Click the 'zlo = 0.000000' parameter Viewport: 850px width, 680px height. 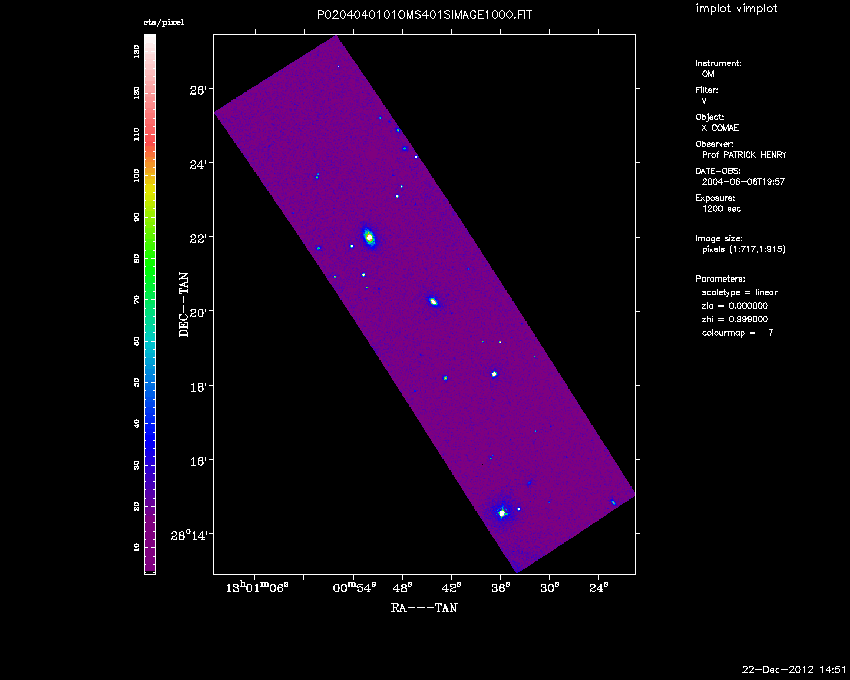pos(735,306)
